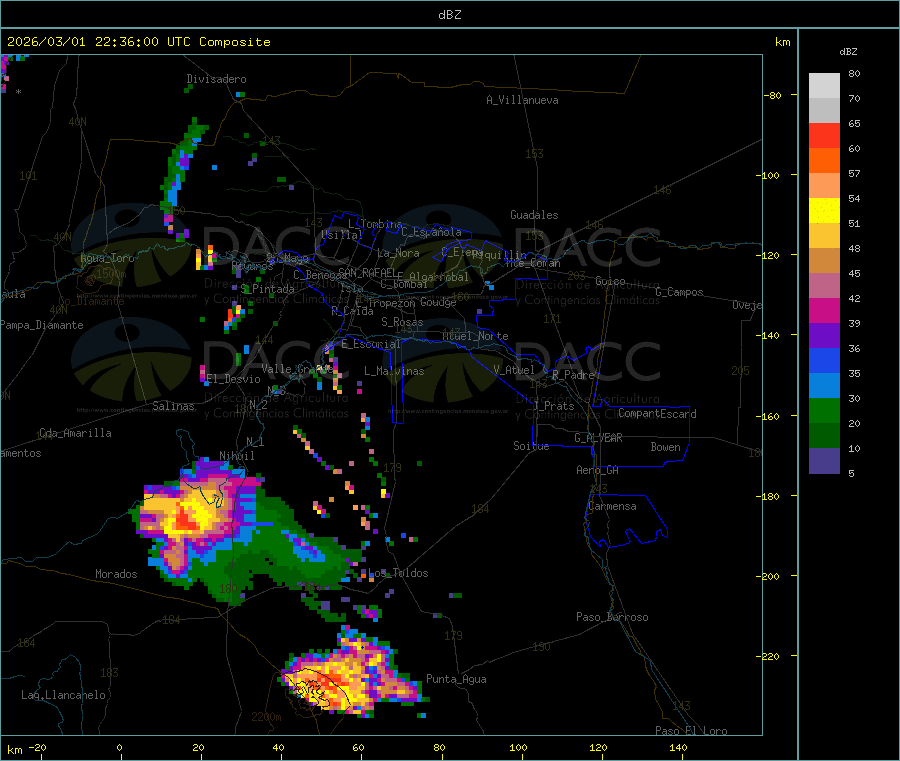The image size is (900, 761).
Task: Select the Agua_Toro location label
Action: pyautogui.click(x=107, y=258)
